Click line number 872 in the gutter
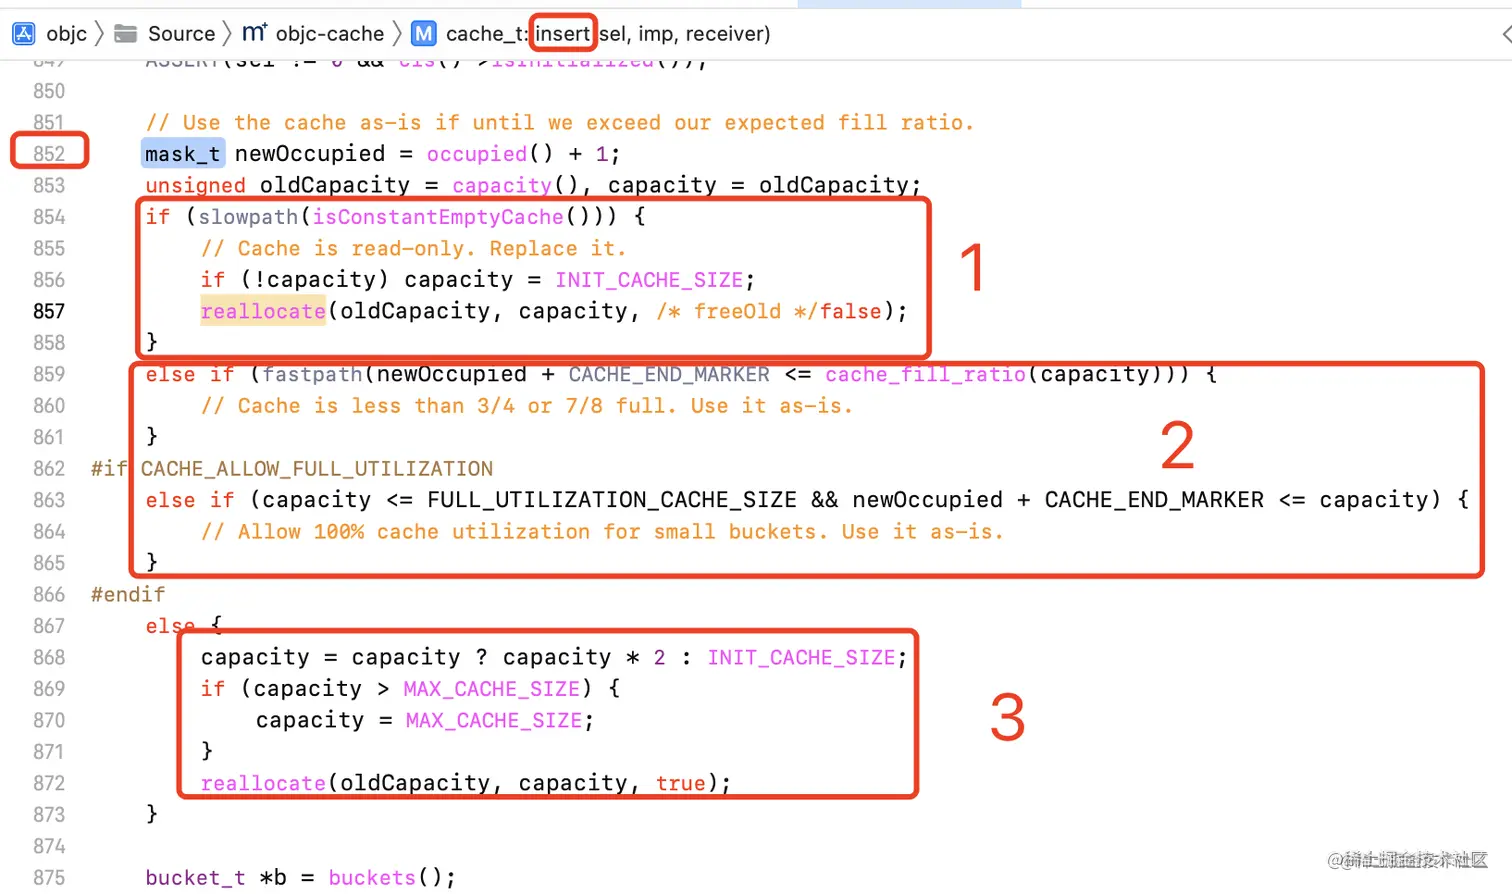The height and width of the screenshot is (894, 1512). coord(49,784)
